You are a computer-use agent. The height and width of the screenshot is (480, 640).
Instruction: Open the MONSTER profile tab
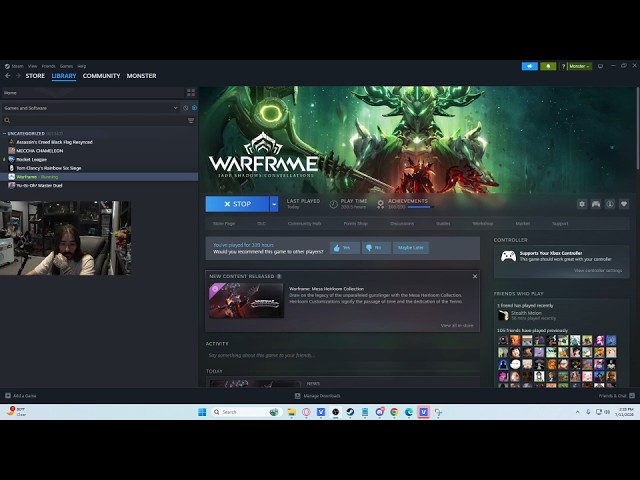point(141,76)
